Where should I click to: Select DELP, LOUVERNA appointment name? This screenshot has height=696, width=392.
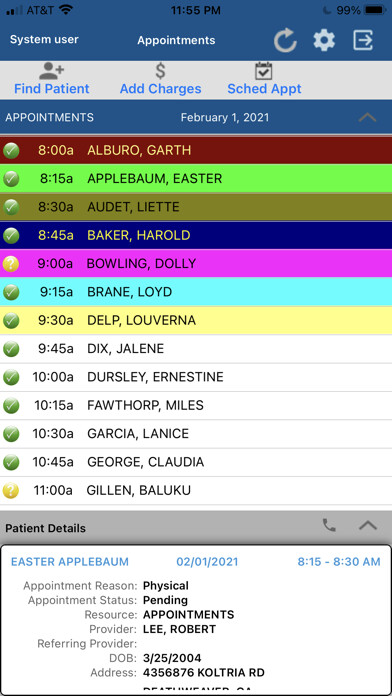(x=141, y=320)
